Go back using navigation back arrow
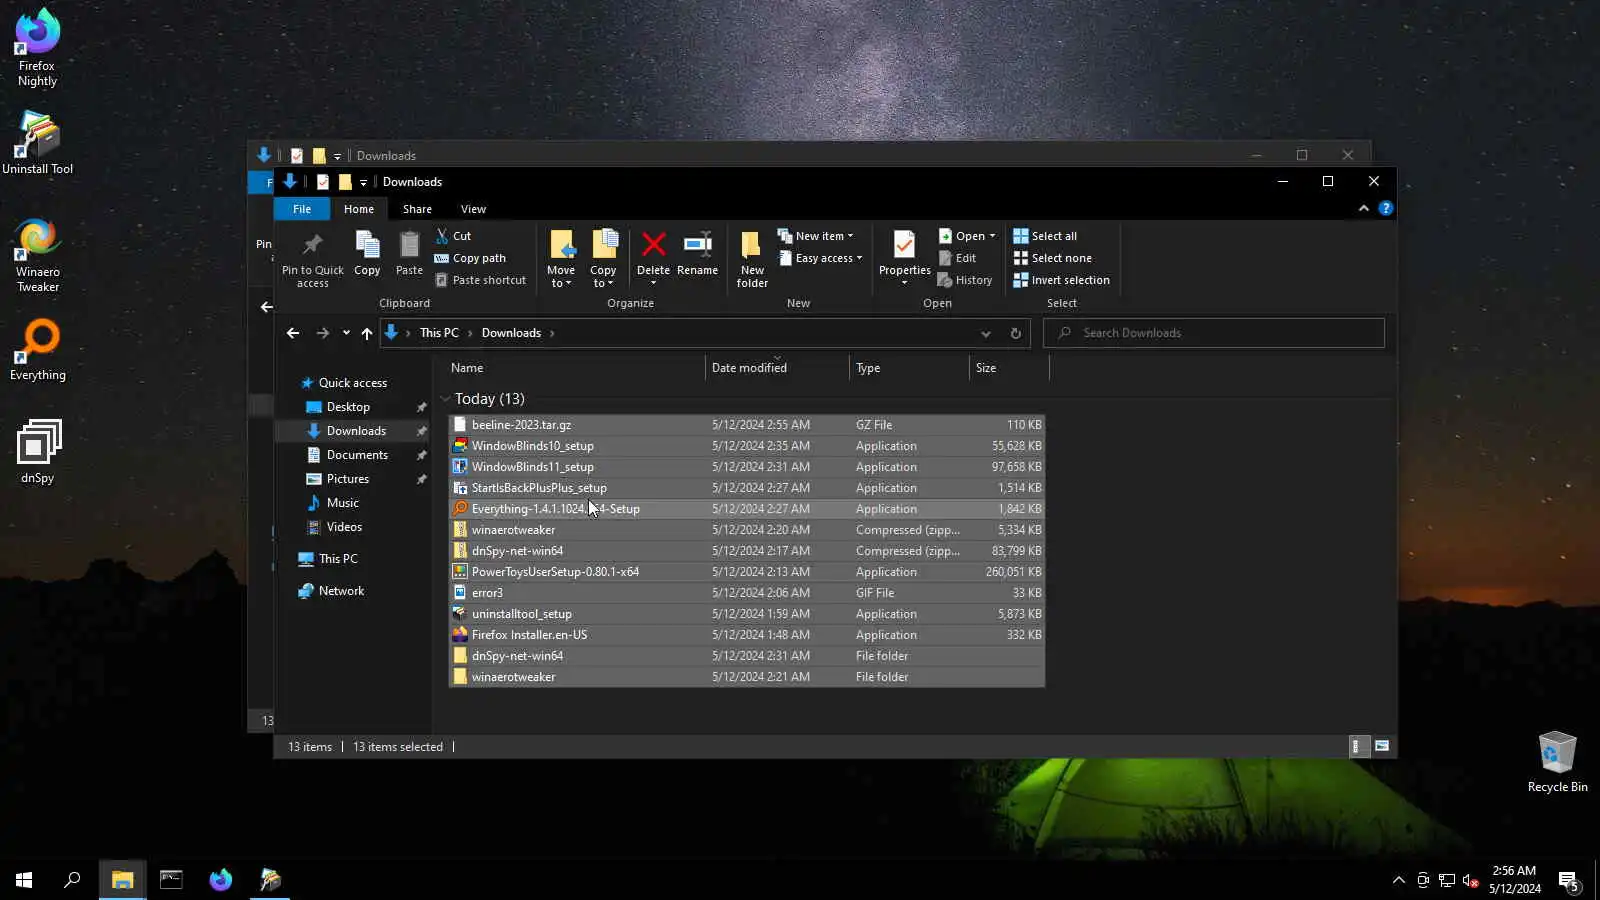 [x=293, y=333]
